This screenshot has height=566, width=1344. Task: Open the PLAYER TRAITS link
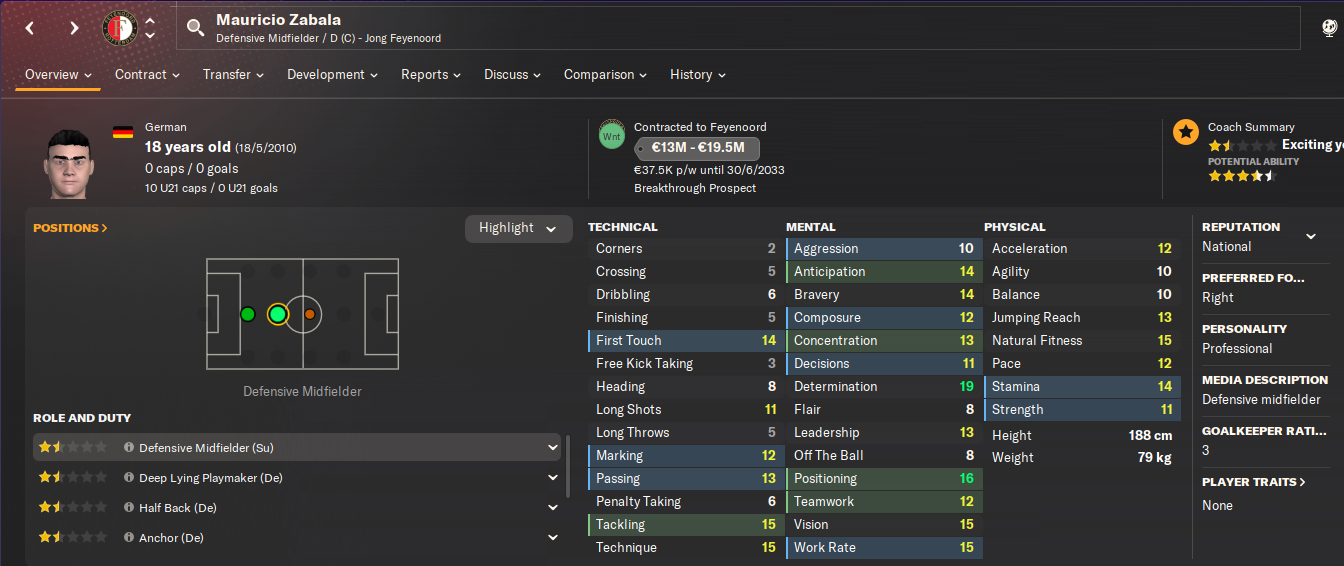pyautogui.click(x=1254, y=482)
